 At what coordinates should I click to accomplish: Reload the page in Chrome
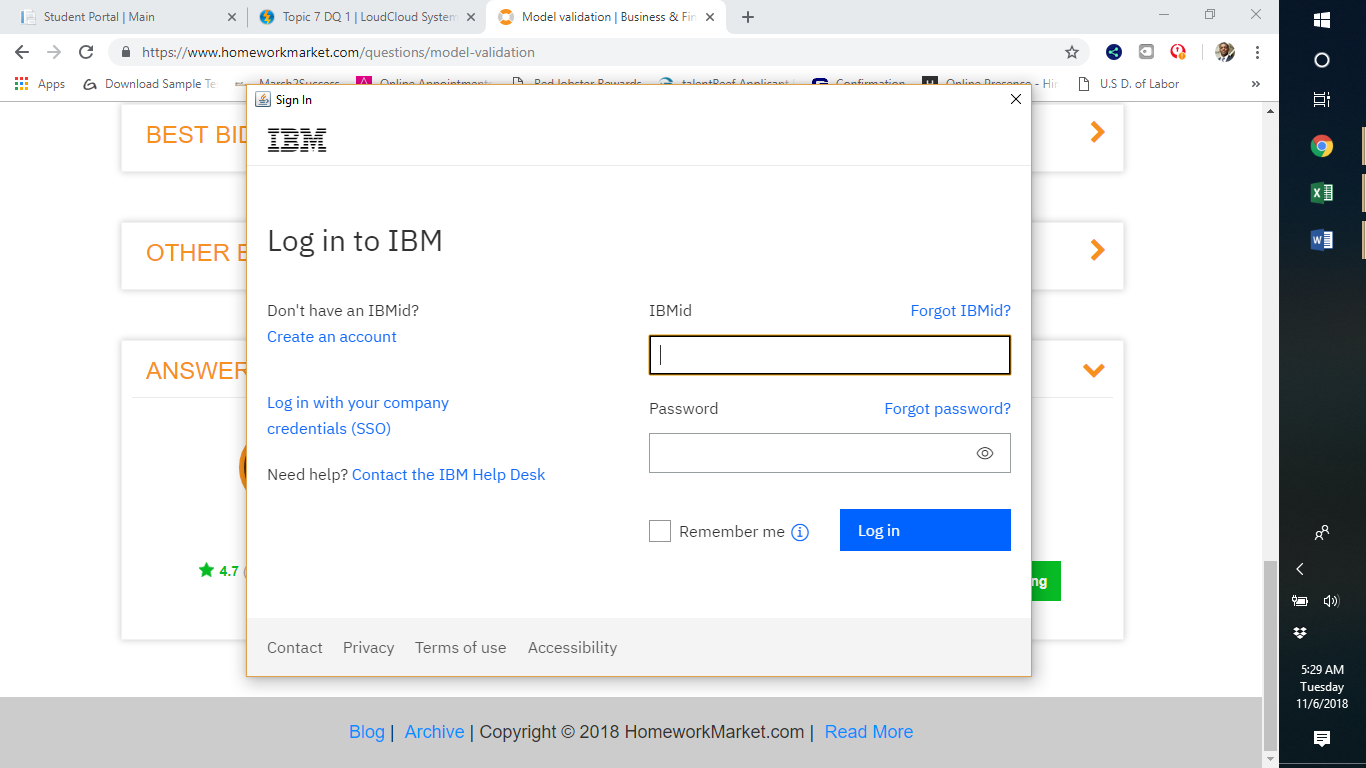[x=86, y=52]
